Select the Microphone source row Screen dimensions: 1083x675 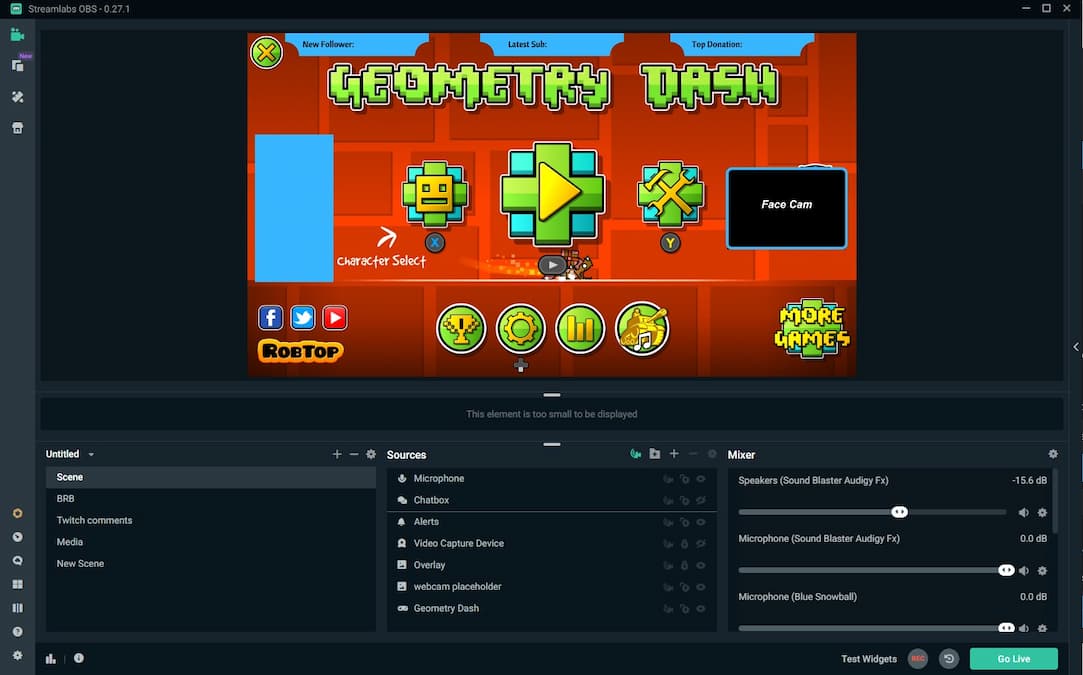point(551,479)
